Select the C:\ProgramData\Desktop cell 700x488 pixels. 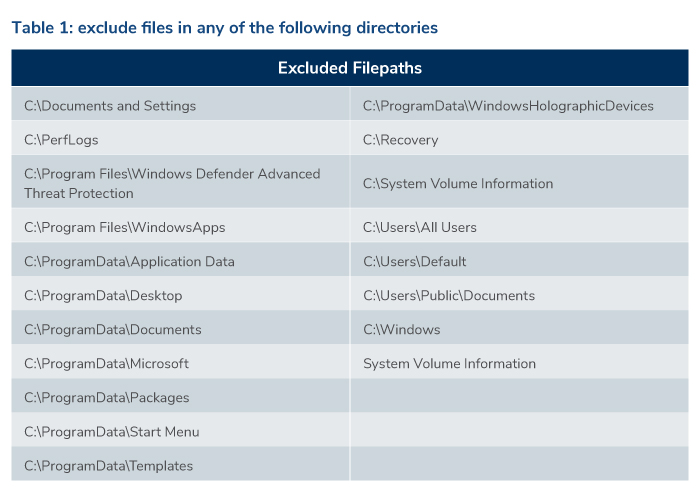tap(180, 295)
